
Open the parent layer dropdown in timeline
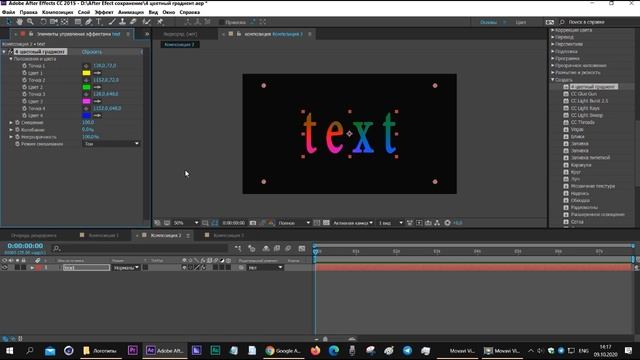(265, 268)
